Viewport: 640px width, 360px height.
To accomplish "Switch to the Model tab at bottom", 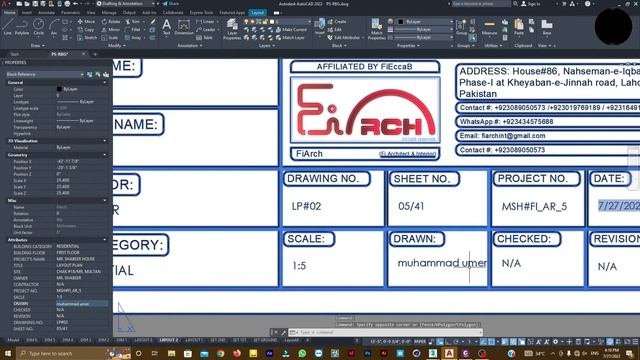I will [13, 340].
